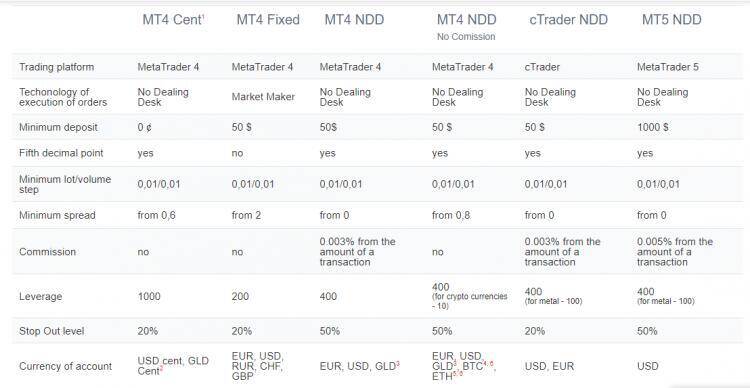Viewport: 750px width, 388px height.
Task: Click the Fifth decimal point row label
Action: pos(61,153)
